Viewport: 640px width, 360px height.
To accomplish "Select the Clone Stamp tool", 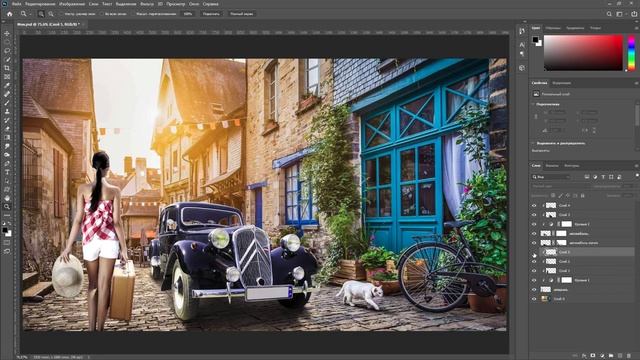I will tap(7, 111).
